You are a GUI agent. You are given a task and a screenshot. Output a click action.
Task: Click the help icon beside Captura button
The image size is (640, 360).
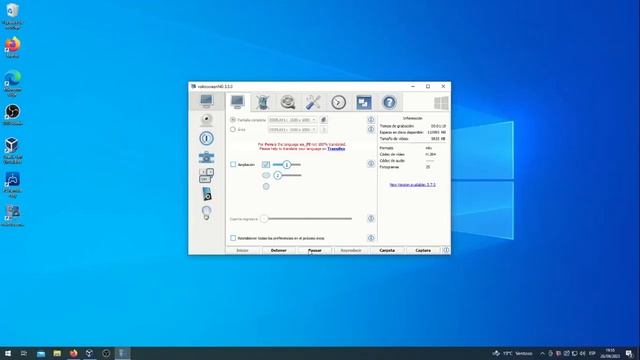point(446,250)
